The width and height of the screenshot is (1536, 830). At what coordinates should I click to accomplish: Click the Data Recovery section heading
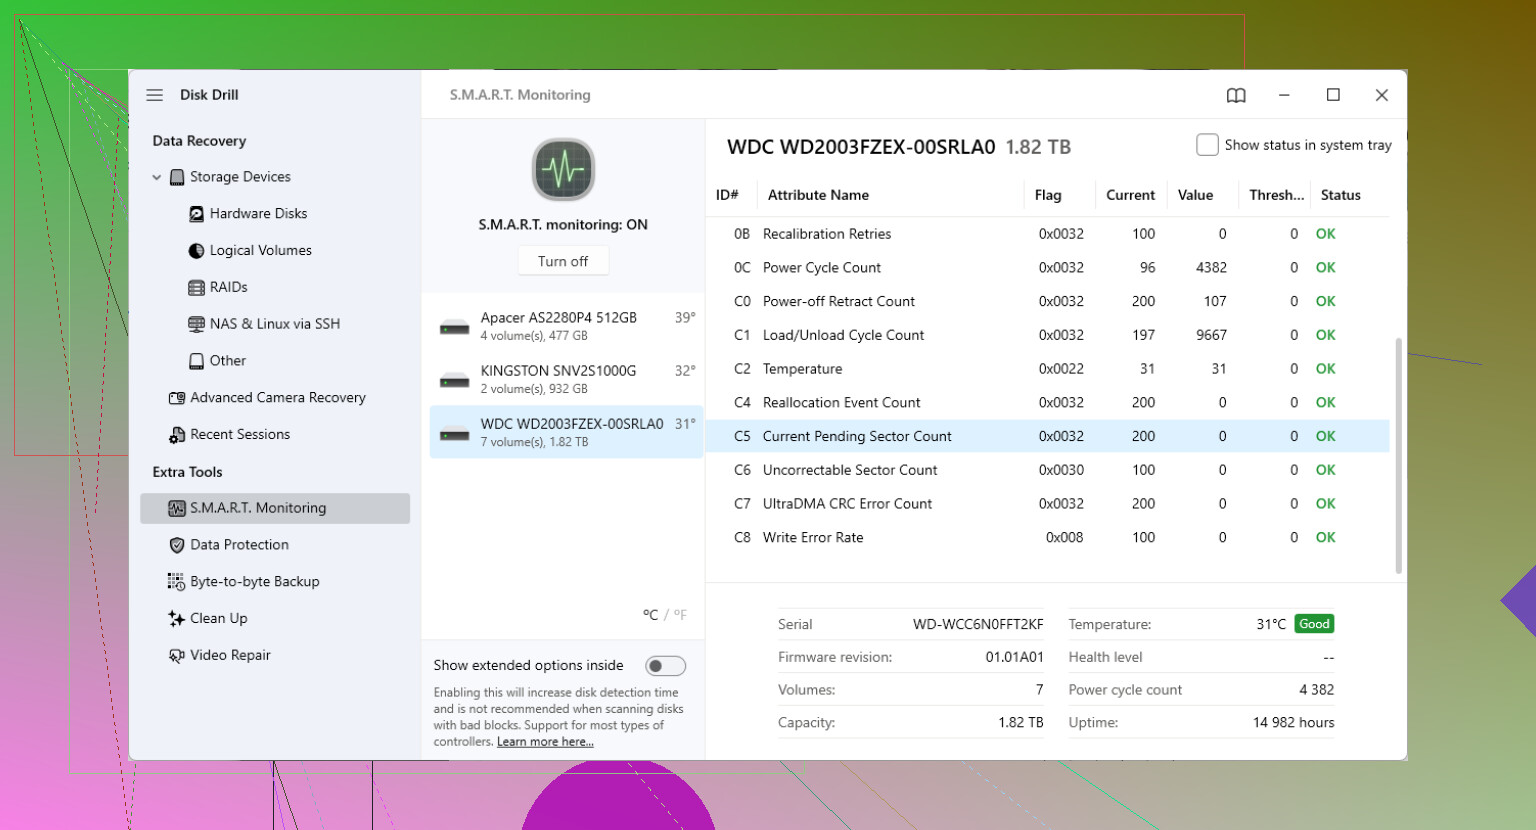pyautogui.click(x=199, y=141)
